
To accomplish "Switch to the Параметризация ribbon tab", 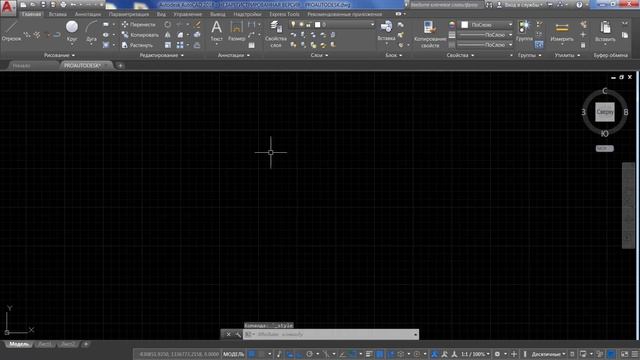I will point(129,14).
